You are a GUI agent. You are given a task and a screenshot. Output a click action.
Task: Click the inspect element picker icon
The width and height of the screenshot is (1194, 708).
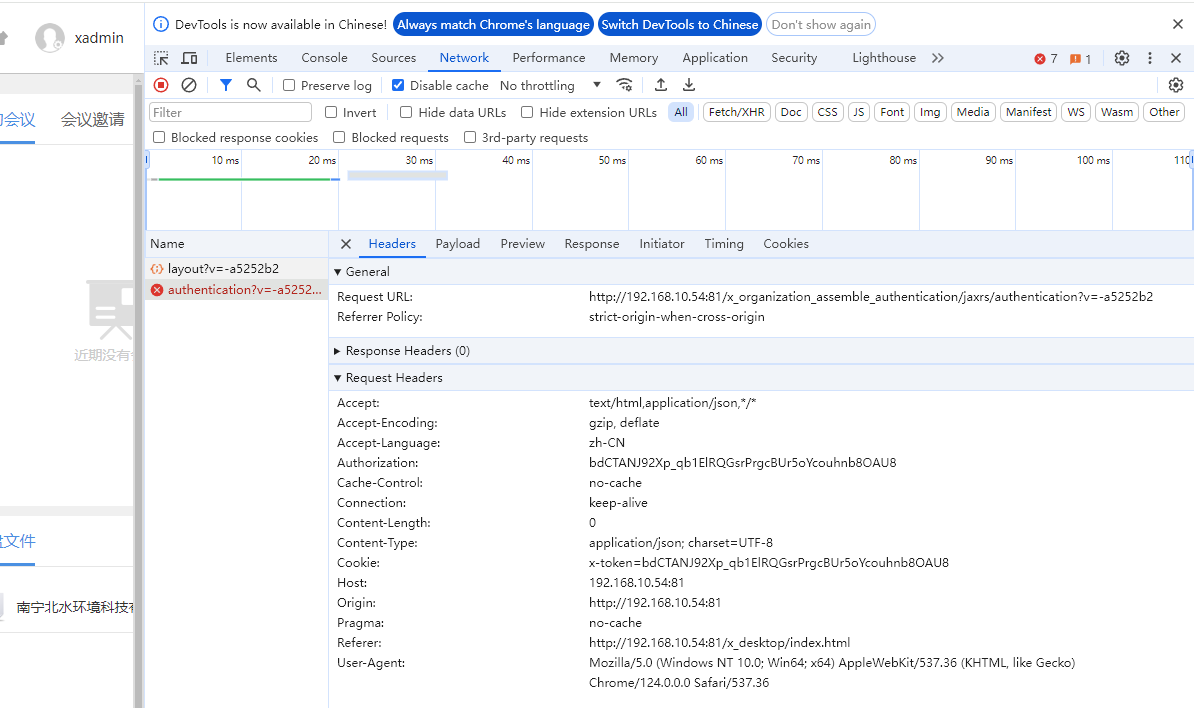[162, 58]
